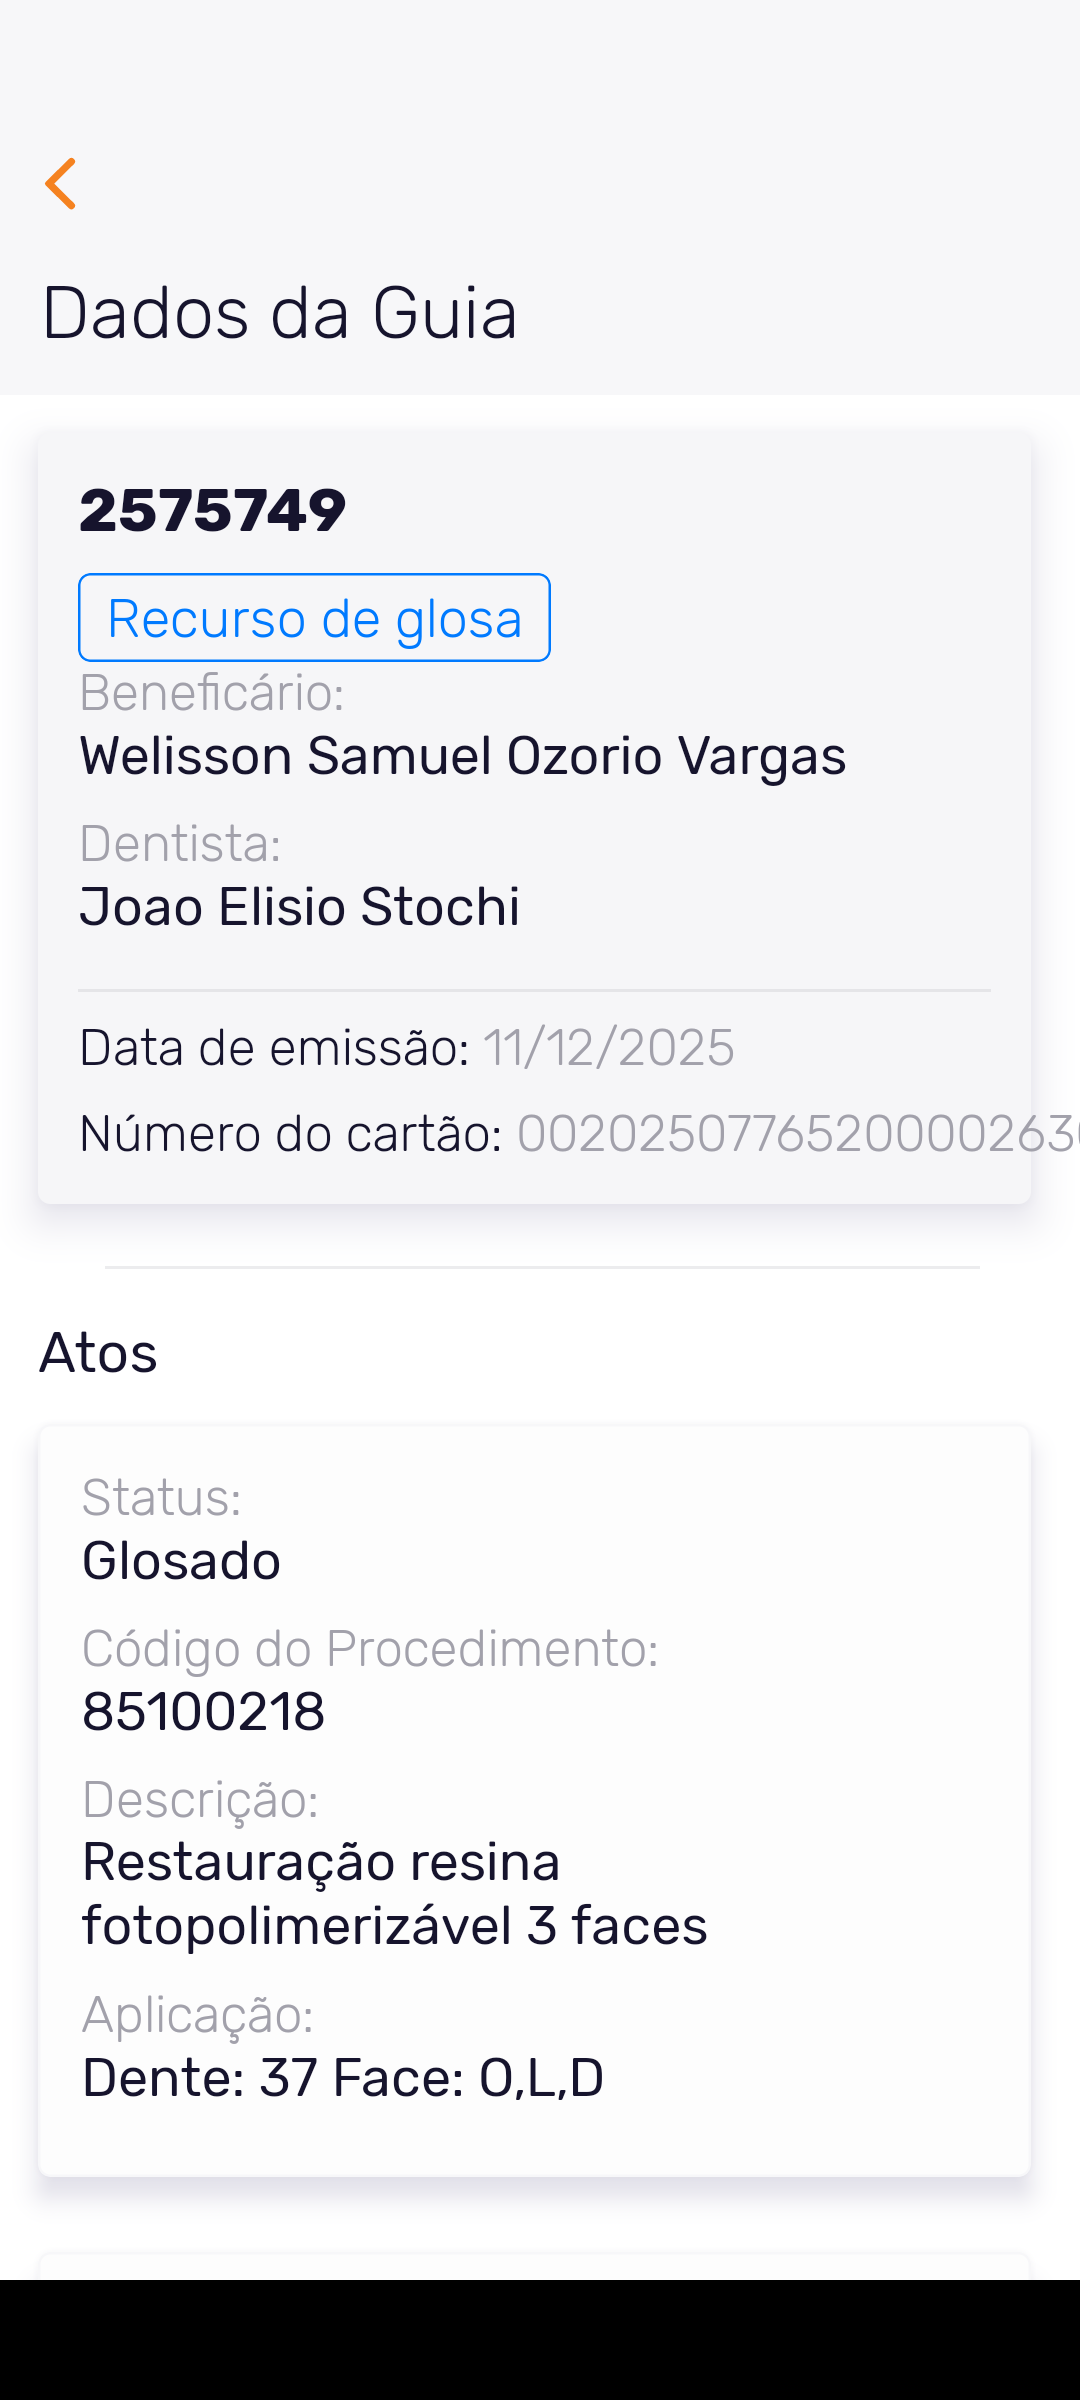This screenshot has height=2400, width=1080.
Task: Select dentist name Joao Elisio Stochi
Action: (x=300, y=907)
